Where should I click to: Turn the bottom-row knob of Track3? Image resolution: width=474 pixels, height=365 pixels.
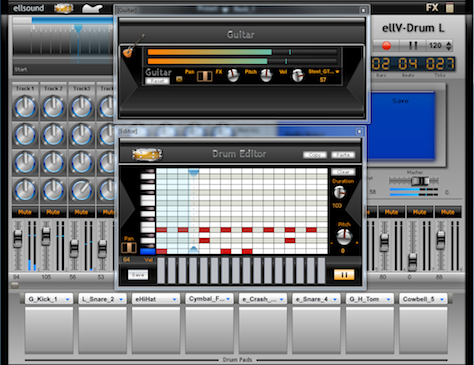point(81,191)
